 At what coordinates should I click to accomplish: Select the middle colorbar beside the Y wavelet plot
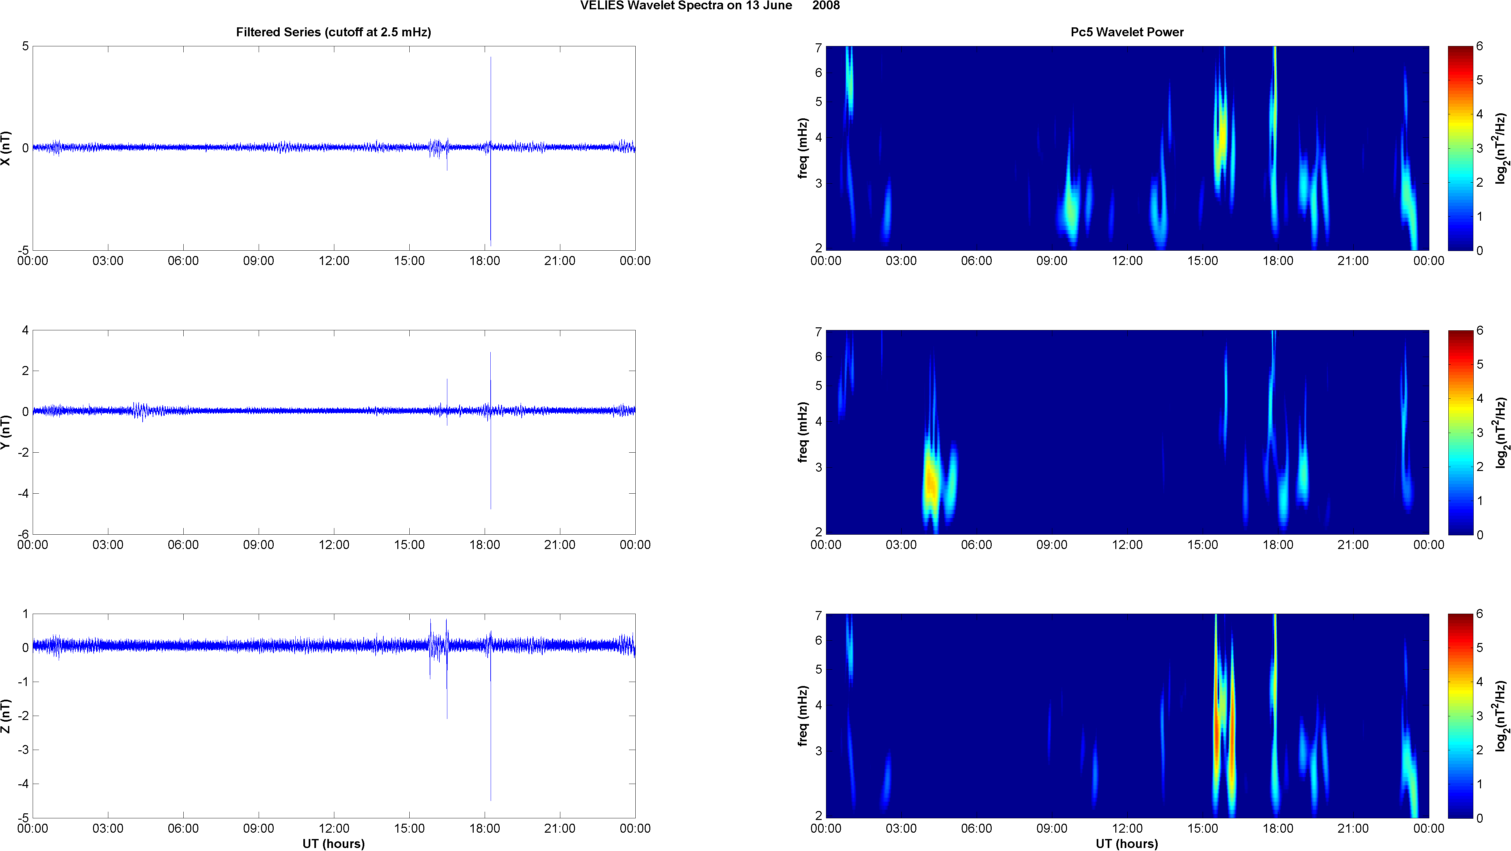1460,432
